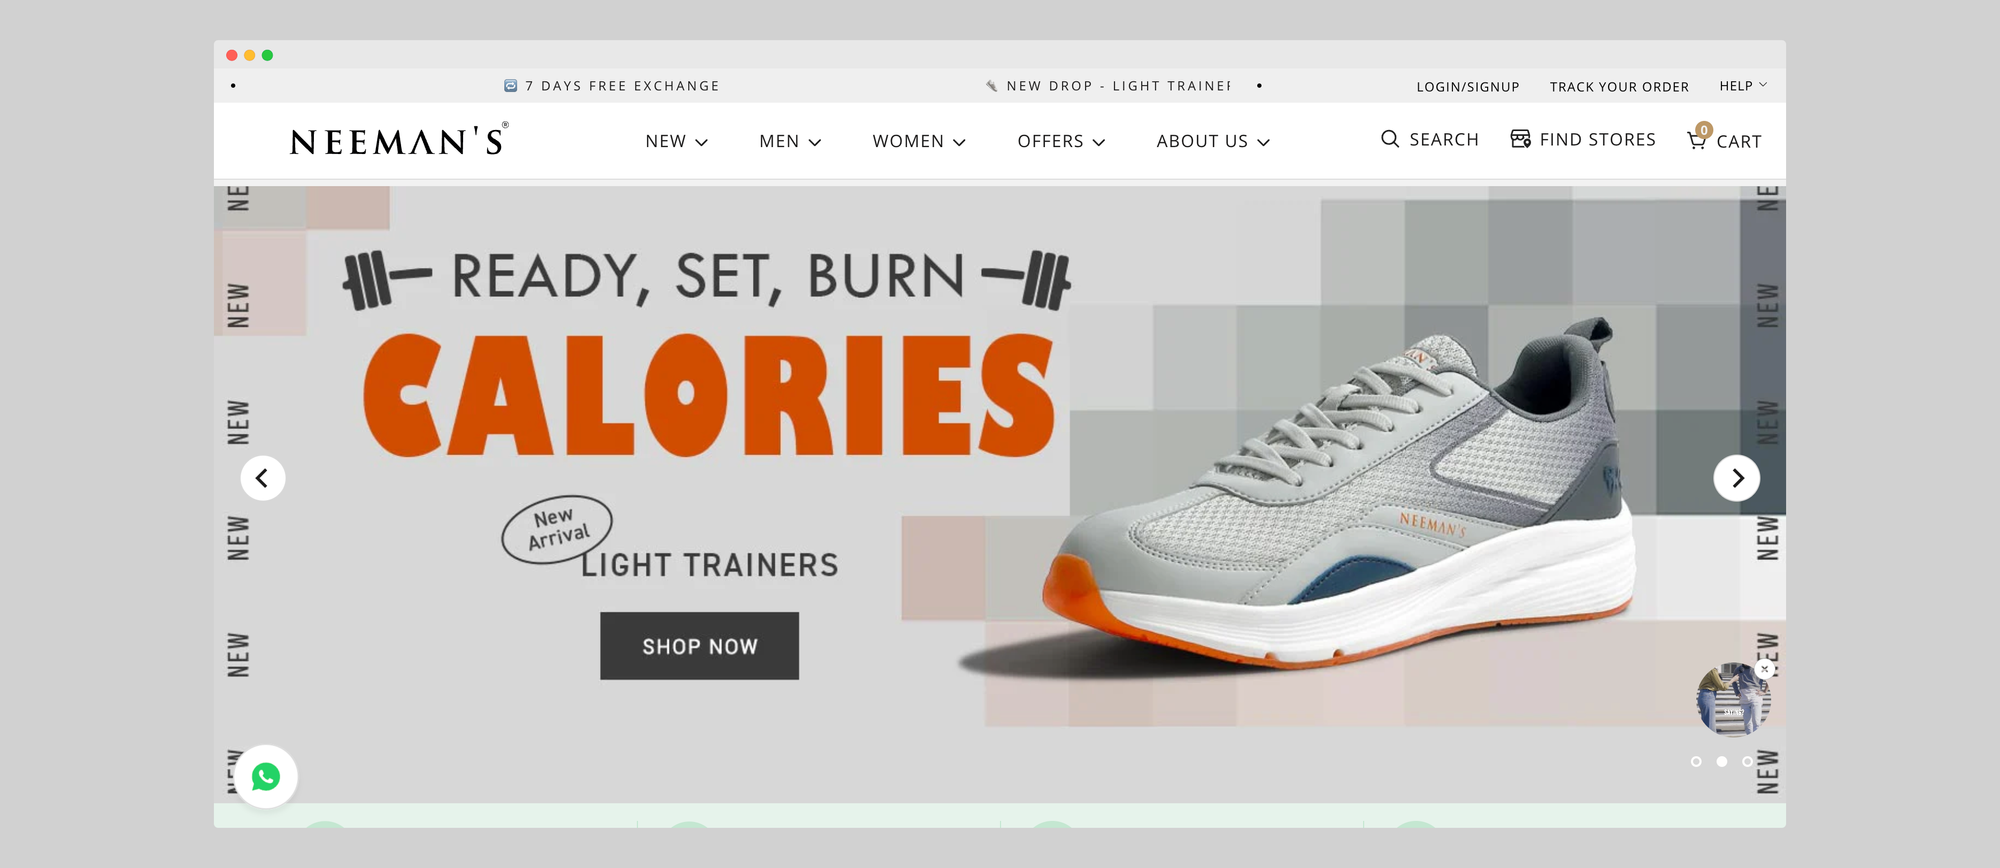Open the OFFERS menu
2000x868 pixels.
(1061, 141)
